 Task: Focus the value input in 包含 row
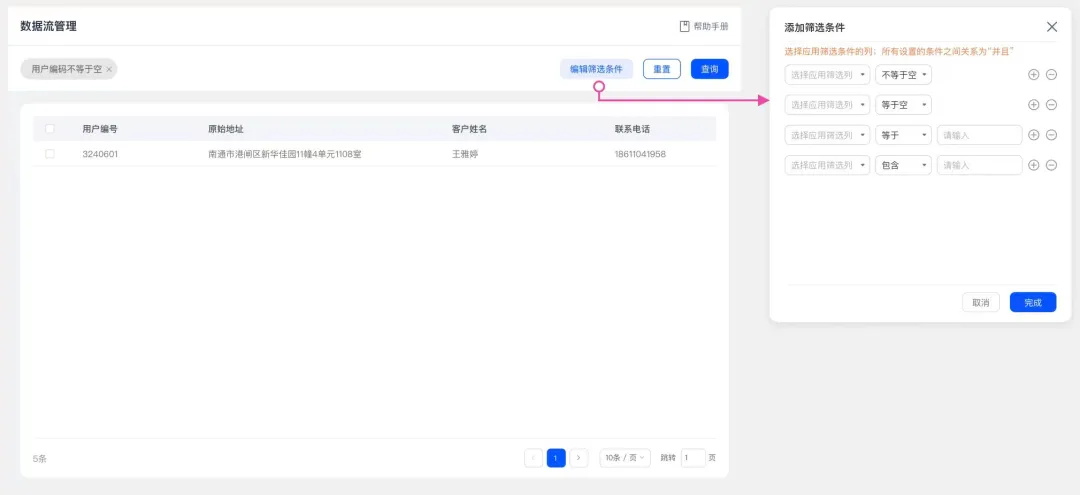coord(979,165)
